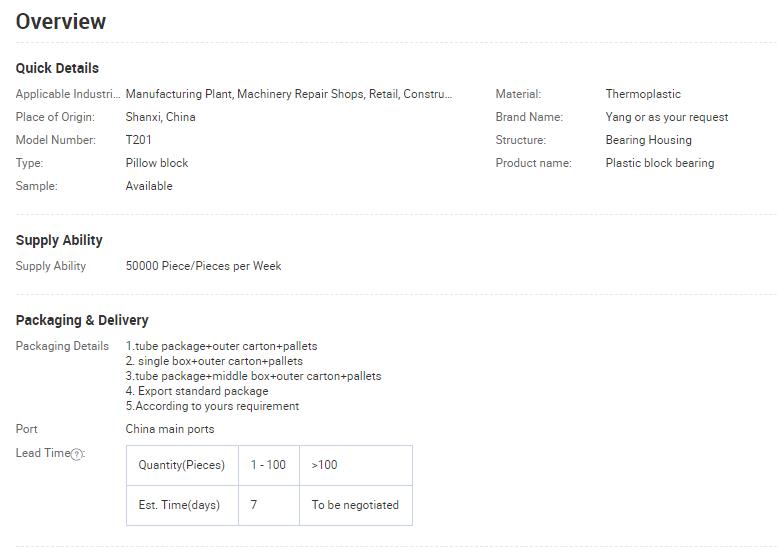Click the Brand Name value text
The width and height of the screenshot is (778, 548).
click(667, 117)
